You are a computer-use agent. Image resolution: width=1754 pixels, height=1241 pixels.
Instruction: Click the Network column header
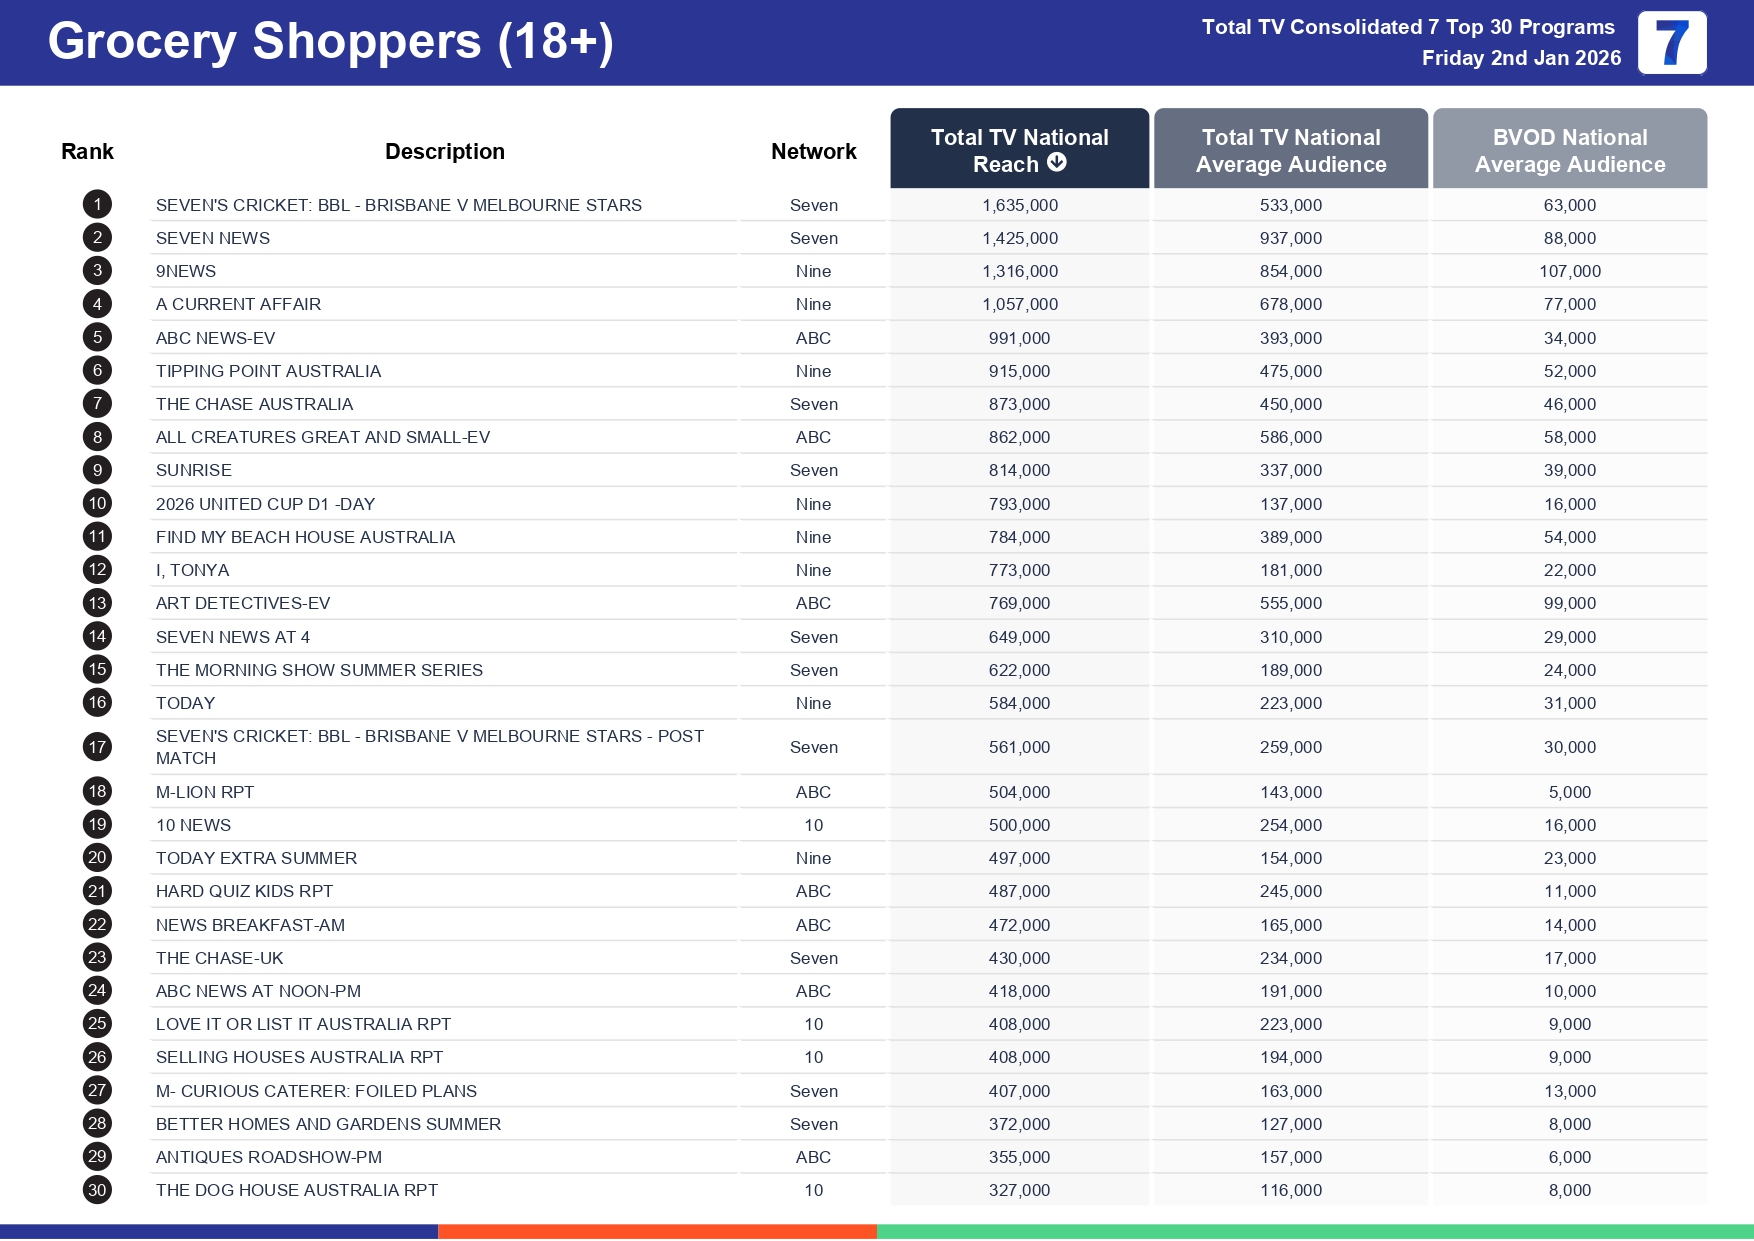[813, 151]
